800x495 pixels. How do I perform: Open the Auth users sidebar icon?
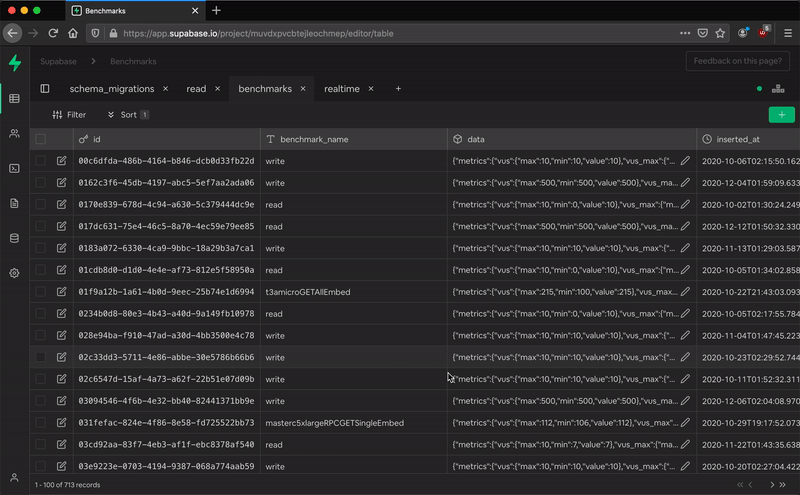pos(14,134)
